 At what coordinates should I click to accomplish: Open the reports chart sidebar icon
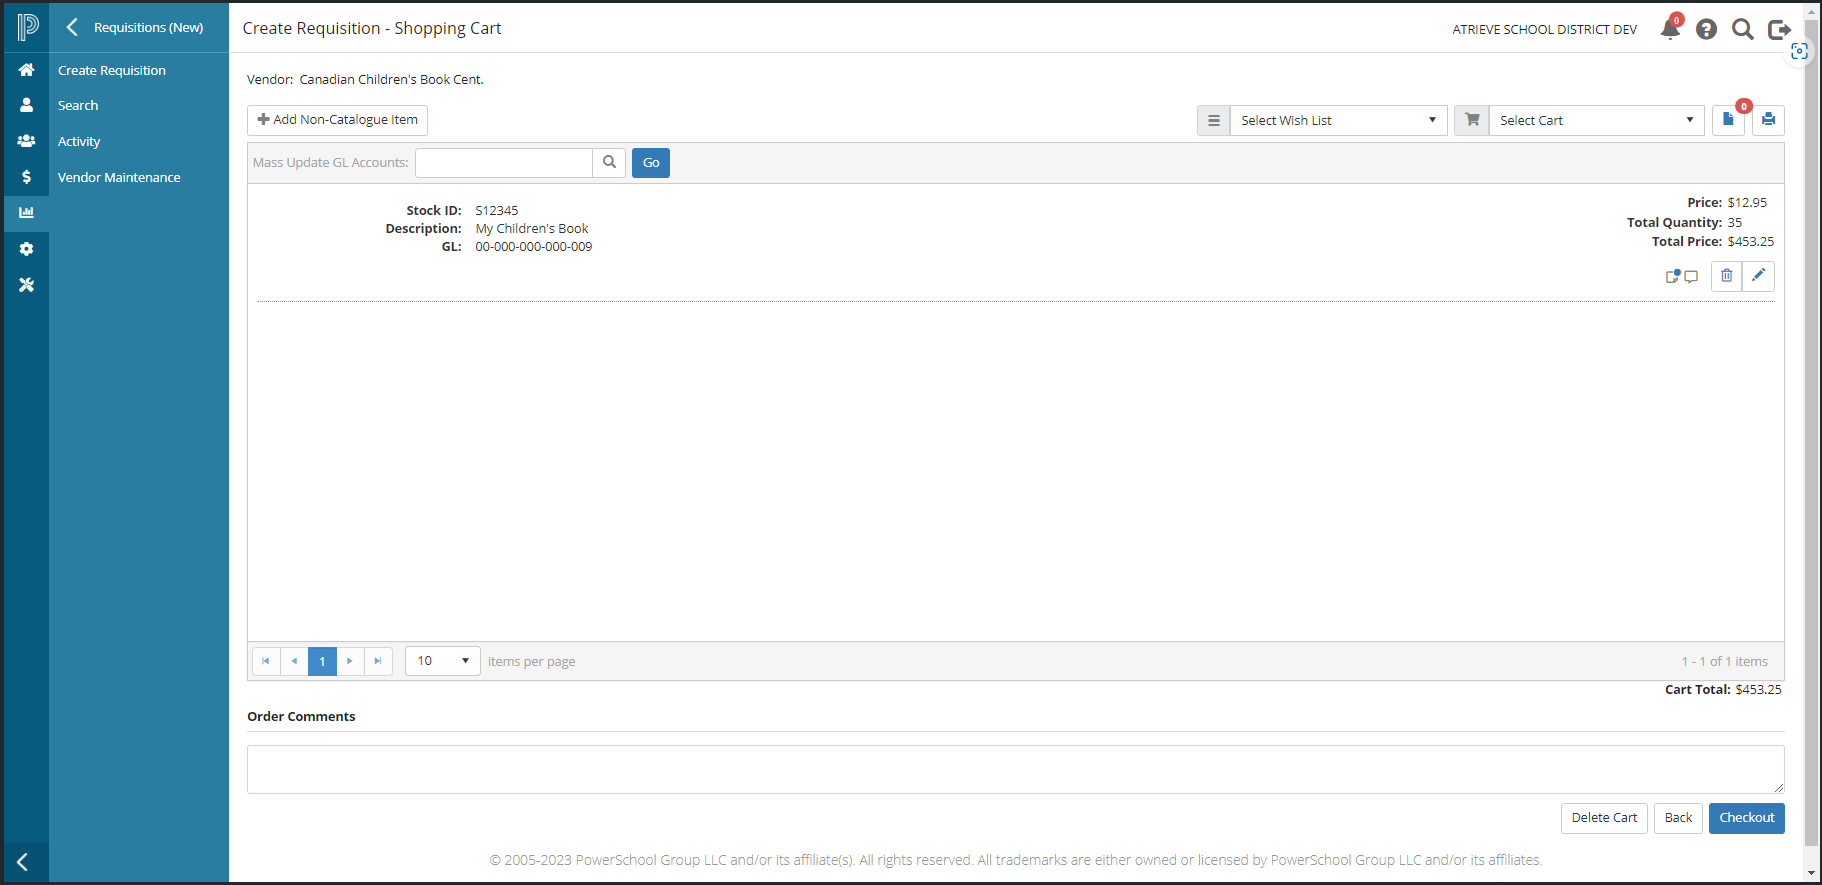[x=26, y=213]
